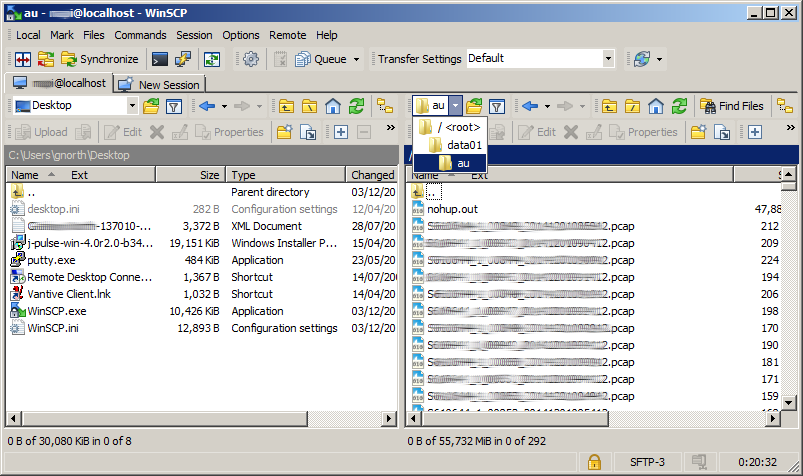Click local open directory icon
This screenshot has width=803, height=476.
point(151,106)
